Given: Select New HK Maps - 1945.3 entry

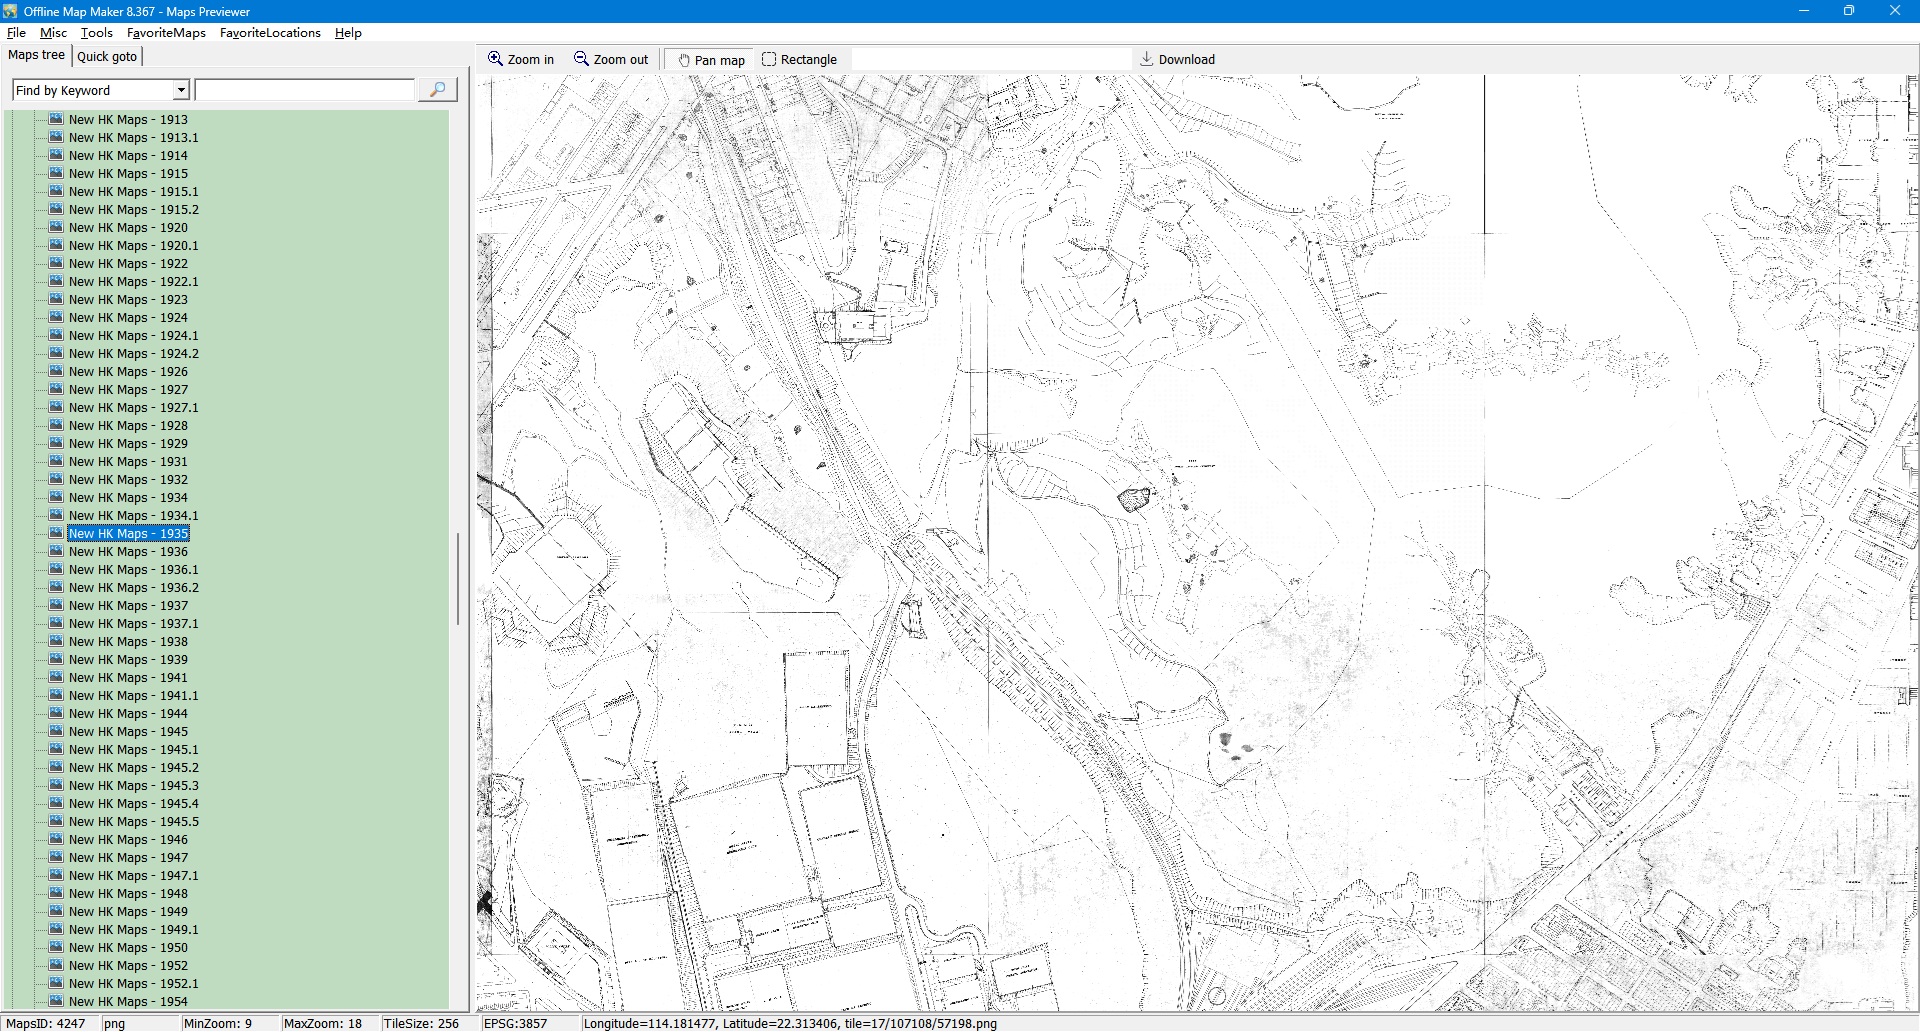Looking at the screenshot, I should pyautogui.click(x=133, y=786).
